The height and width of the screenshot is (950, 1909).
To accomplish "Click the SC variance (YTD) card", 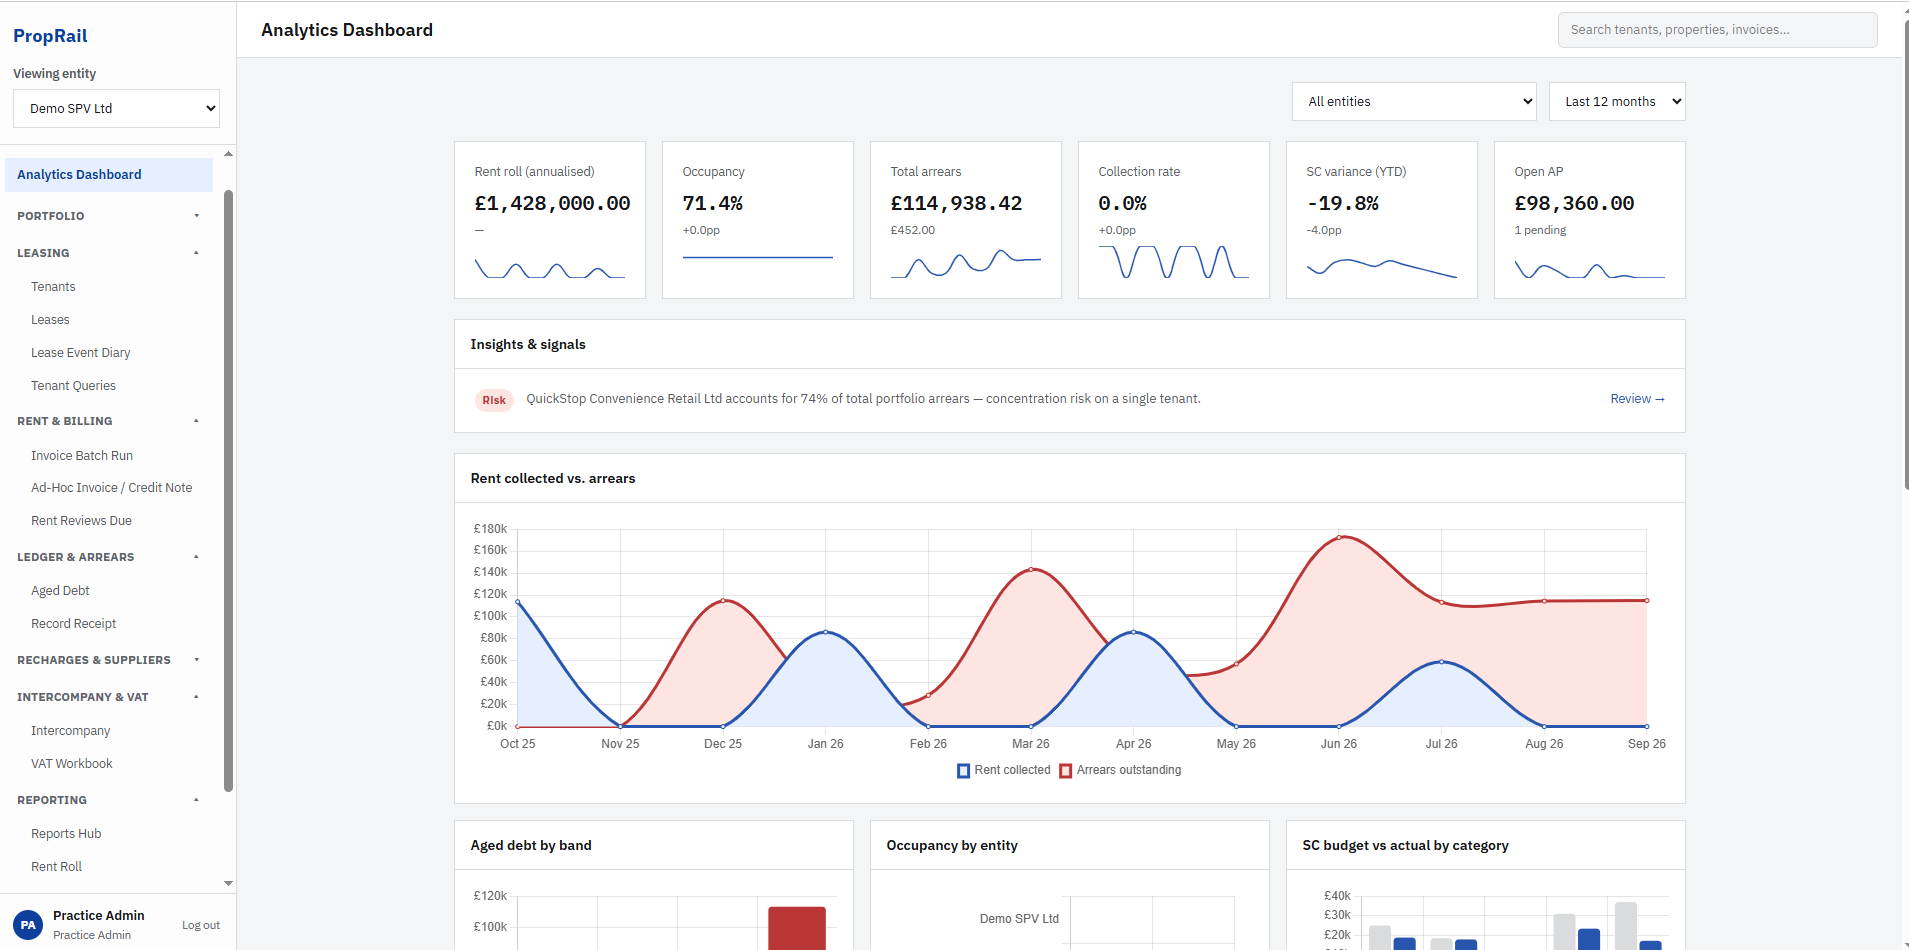I will coord(1382,220).
